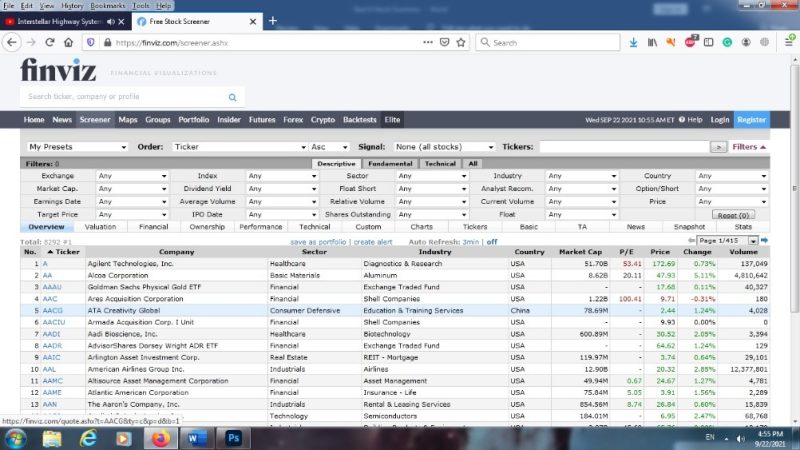Click the browser Search box
The image size is (800, 450).
pyautogui.click(x=548, y=42)
